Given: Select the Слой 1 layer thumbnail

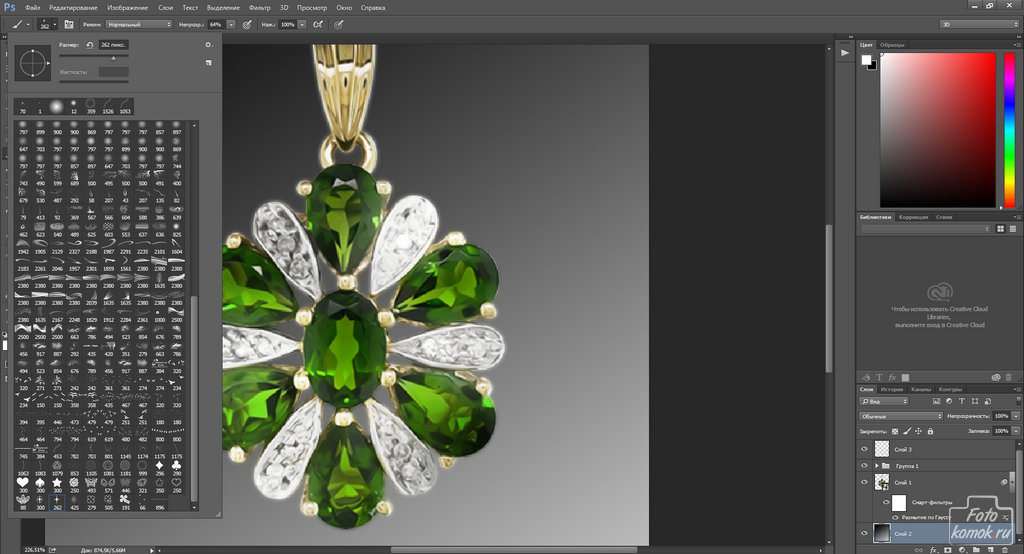Looking at the screenshot, I should 882,483.
